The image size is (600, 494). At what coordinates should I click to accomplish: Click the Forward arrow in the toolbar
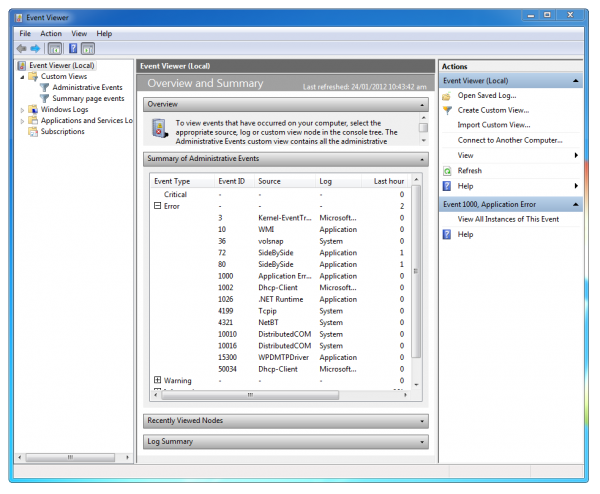[x=35, y=48]
